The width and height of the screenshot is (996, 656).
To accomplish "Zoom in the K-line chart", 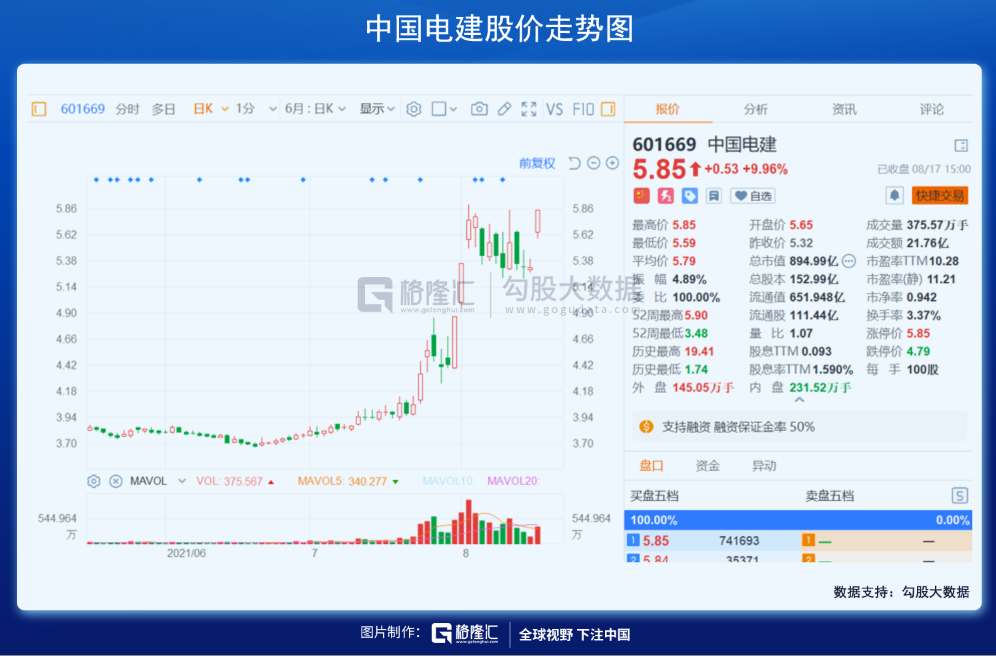I will 612,163.
